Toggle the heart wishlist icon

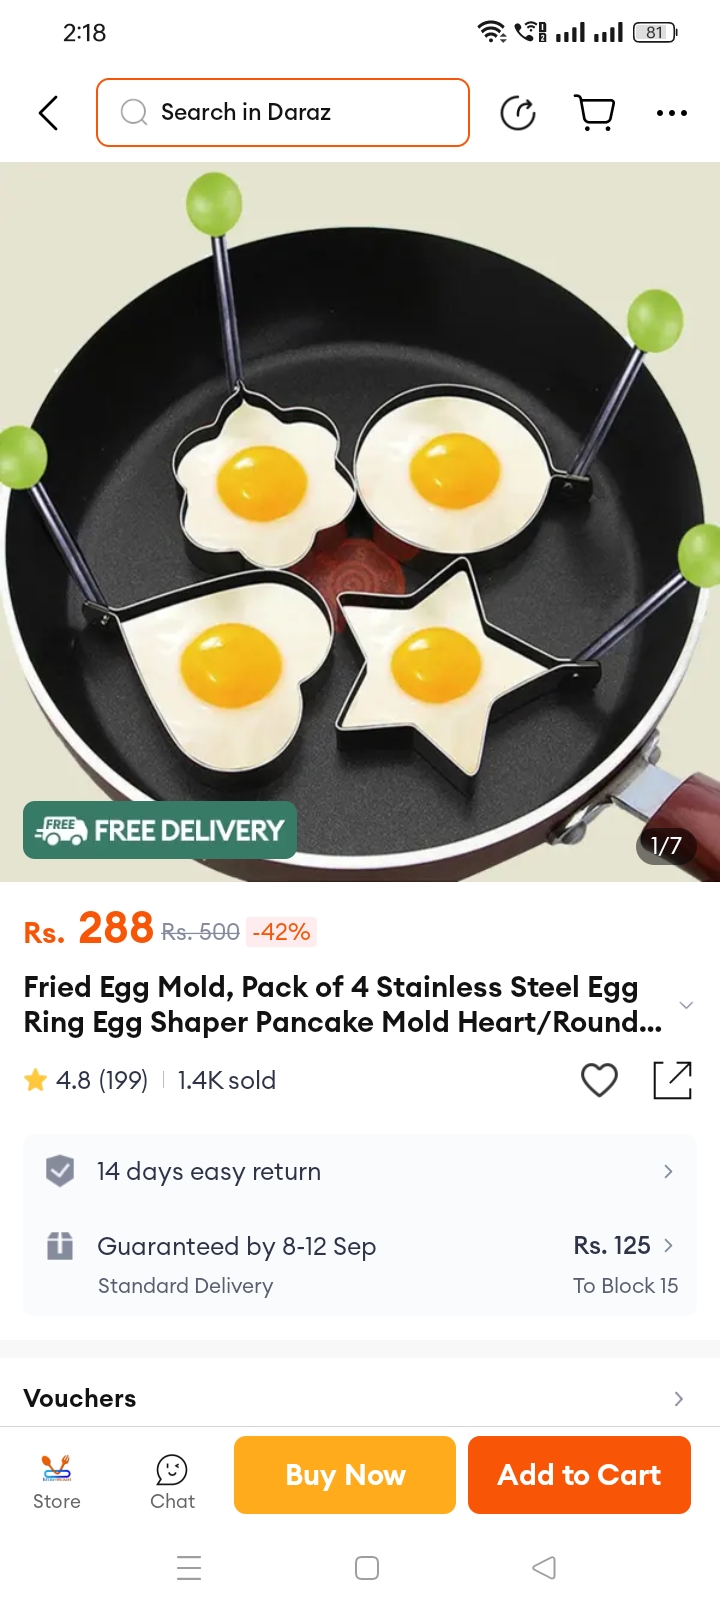click(x=599, y=1080)
